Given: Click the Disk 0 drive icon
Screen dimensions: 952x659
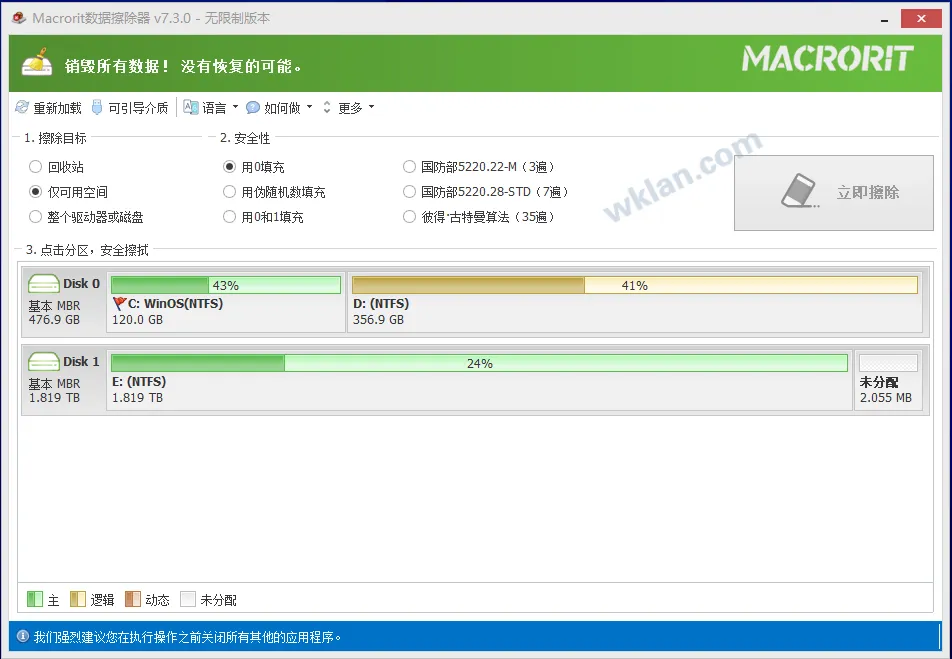Looking at the screenshot, I should pyautogui.click(x=44, y=284).
